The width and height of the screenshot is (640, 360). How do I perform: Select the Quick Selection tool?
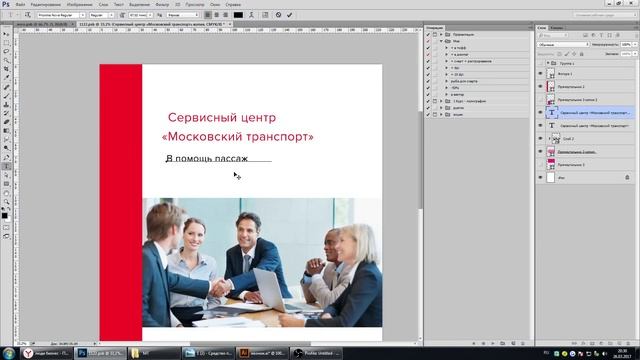pos(6,60)
